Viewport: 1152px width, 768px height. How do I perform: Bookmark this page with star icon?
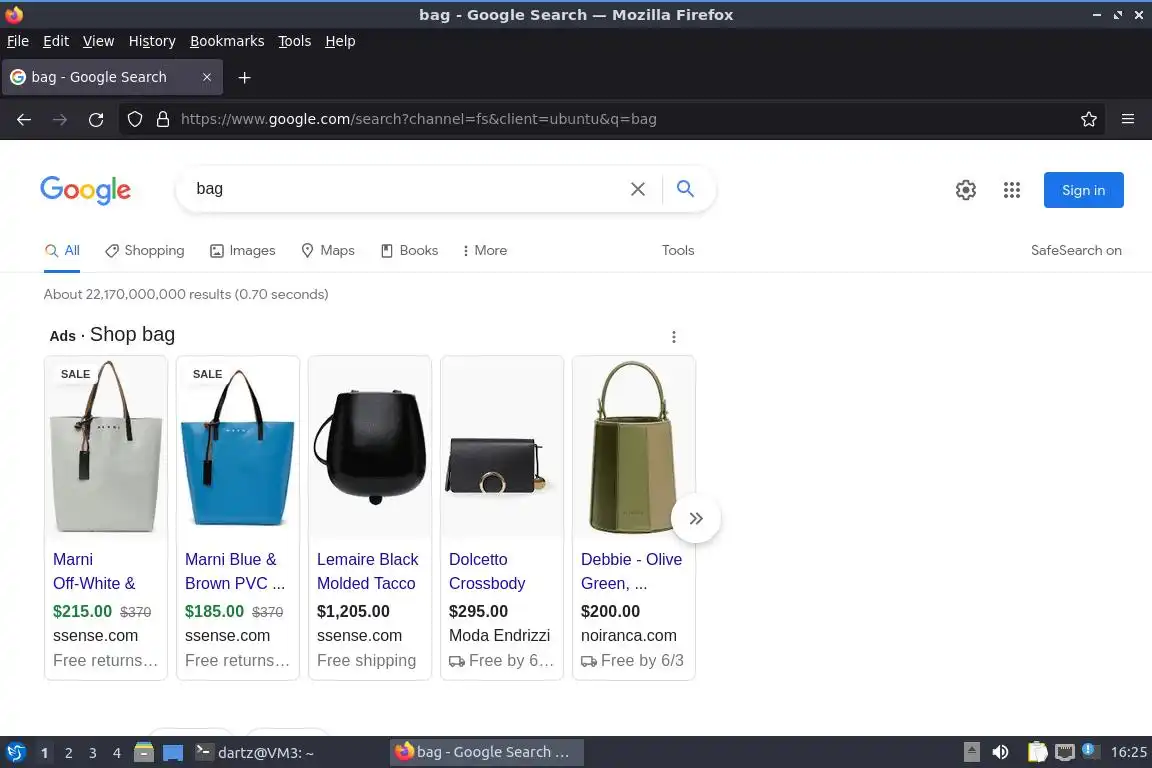tap(1089, 119)
